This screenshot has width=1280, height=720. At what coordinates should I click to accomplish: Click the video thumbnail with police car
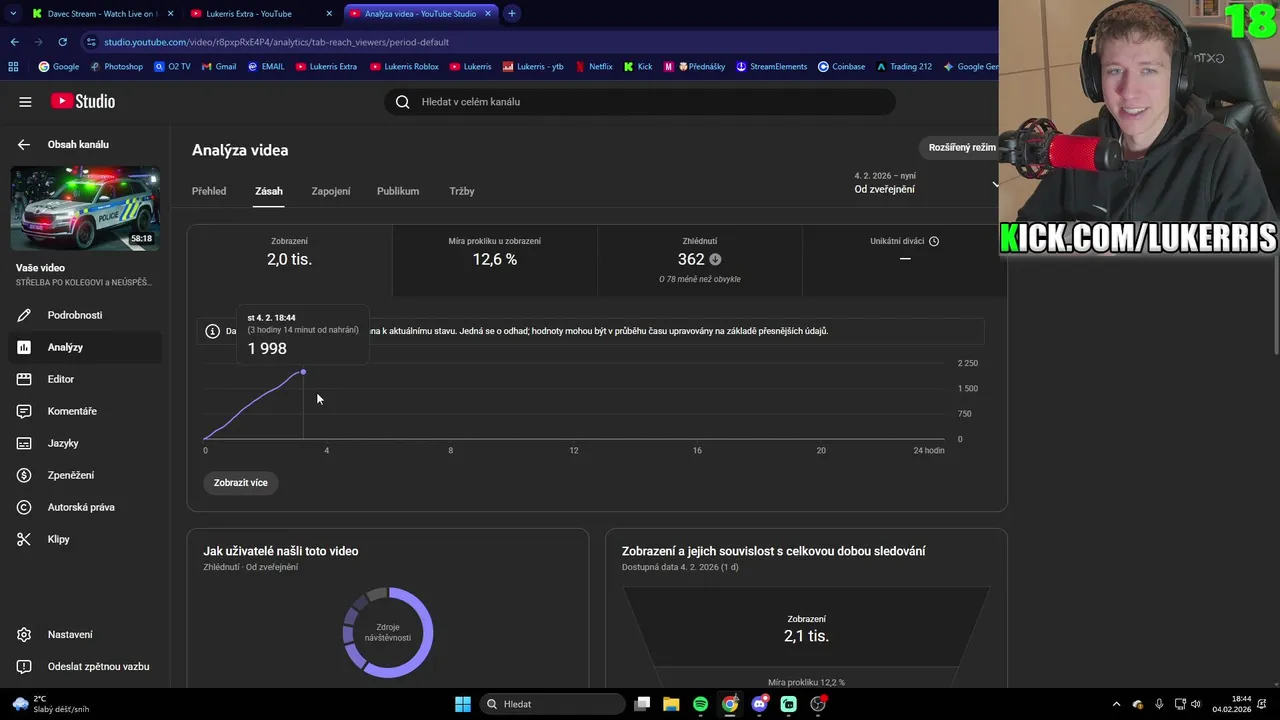point(85,208)
